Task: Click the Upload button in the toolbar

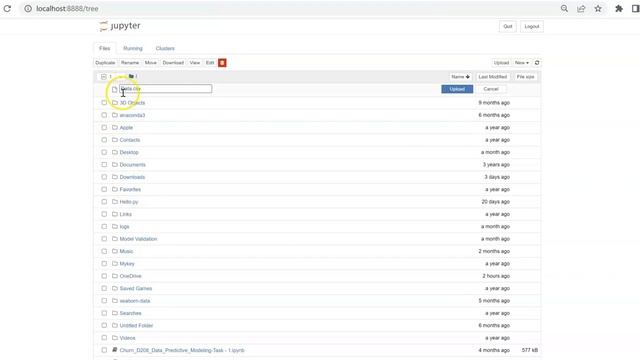Action: pyautogui.click(x=501, y=63)
